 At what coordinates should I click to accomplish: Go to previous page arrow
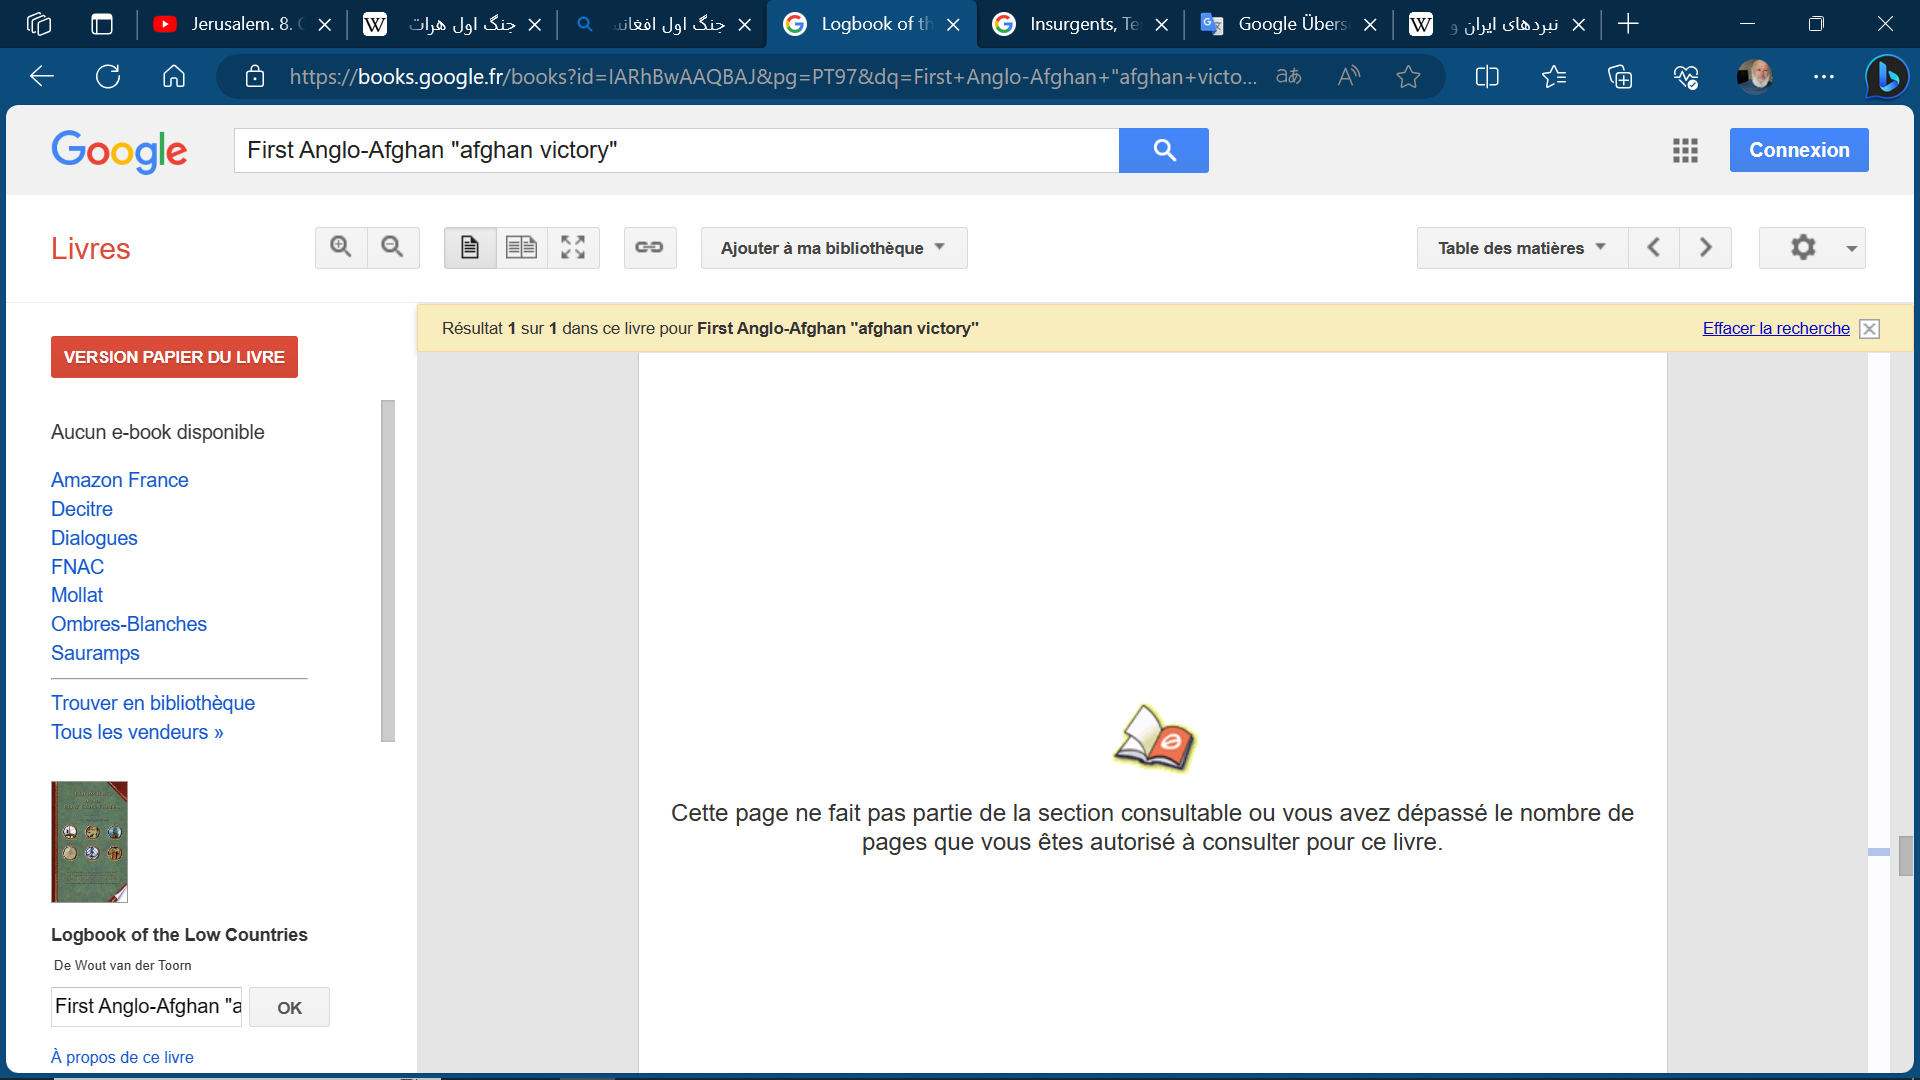(1654, 247)
